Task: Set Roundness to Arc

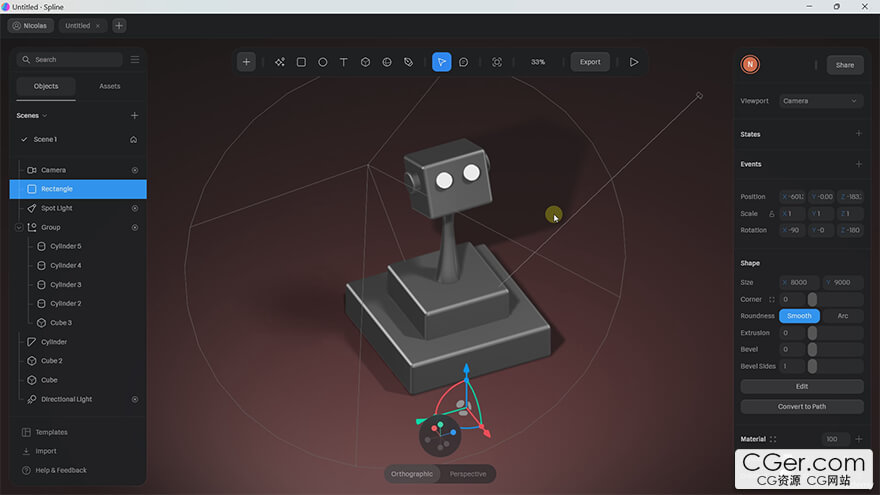Action: [842, 316]
